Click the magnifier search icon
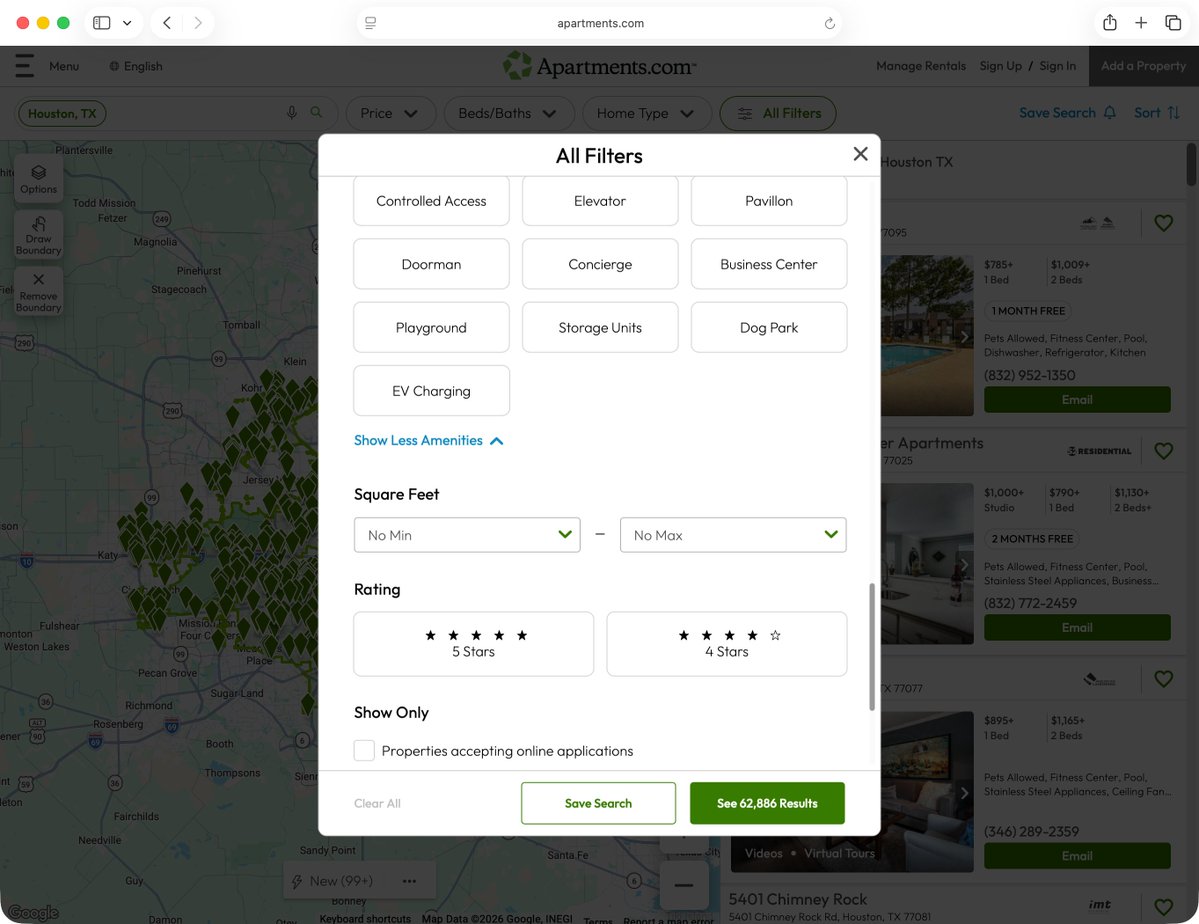 pos(316,112)
